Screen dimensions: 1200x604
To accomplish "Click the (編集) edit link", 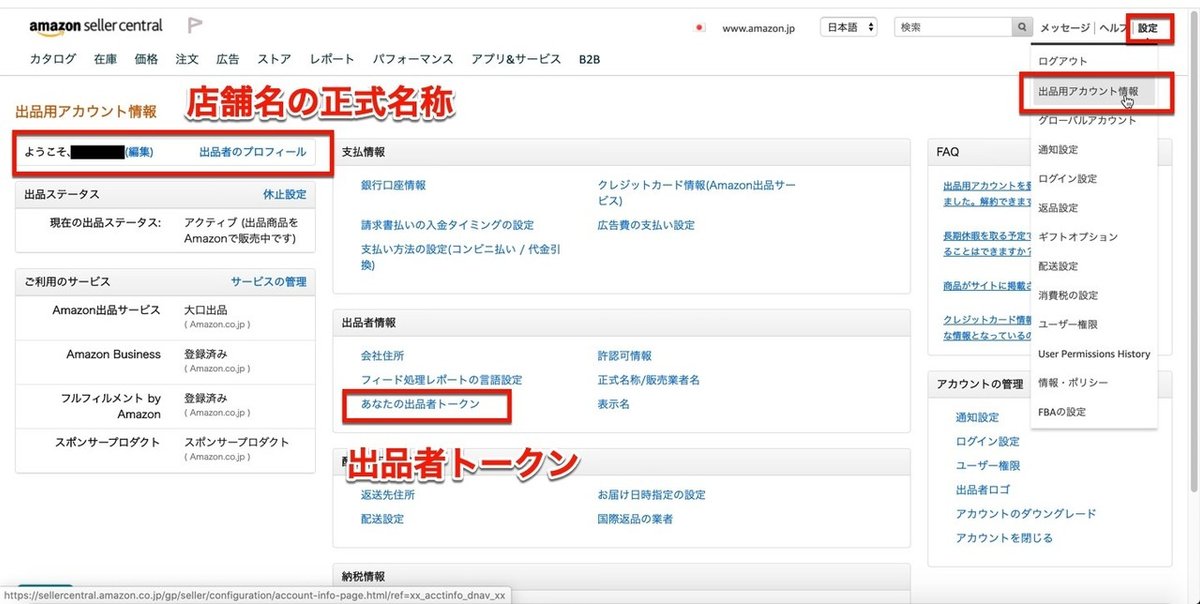I will click(x=138, y=152).
